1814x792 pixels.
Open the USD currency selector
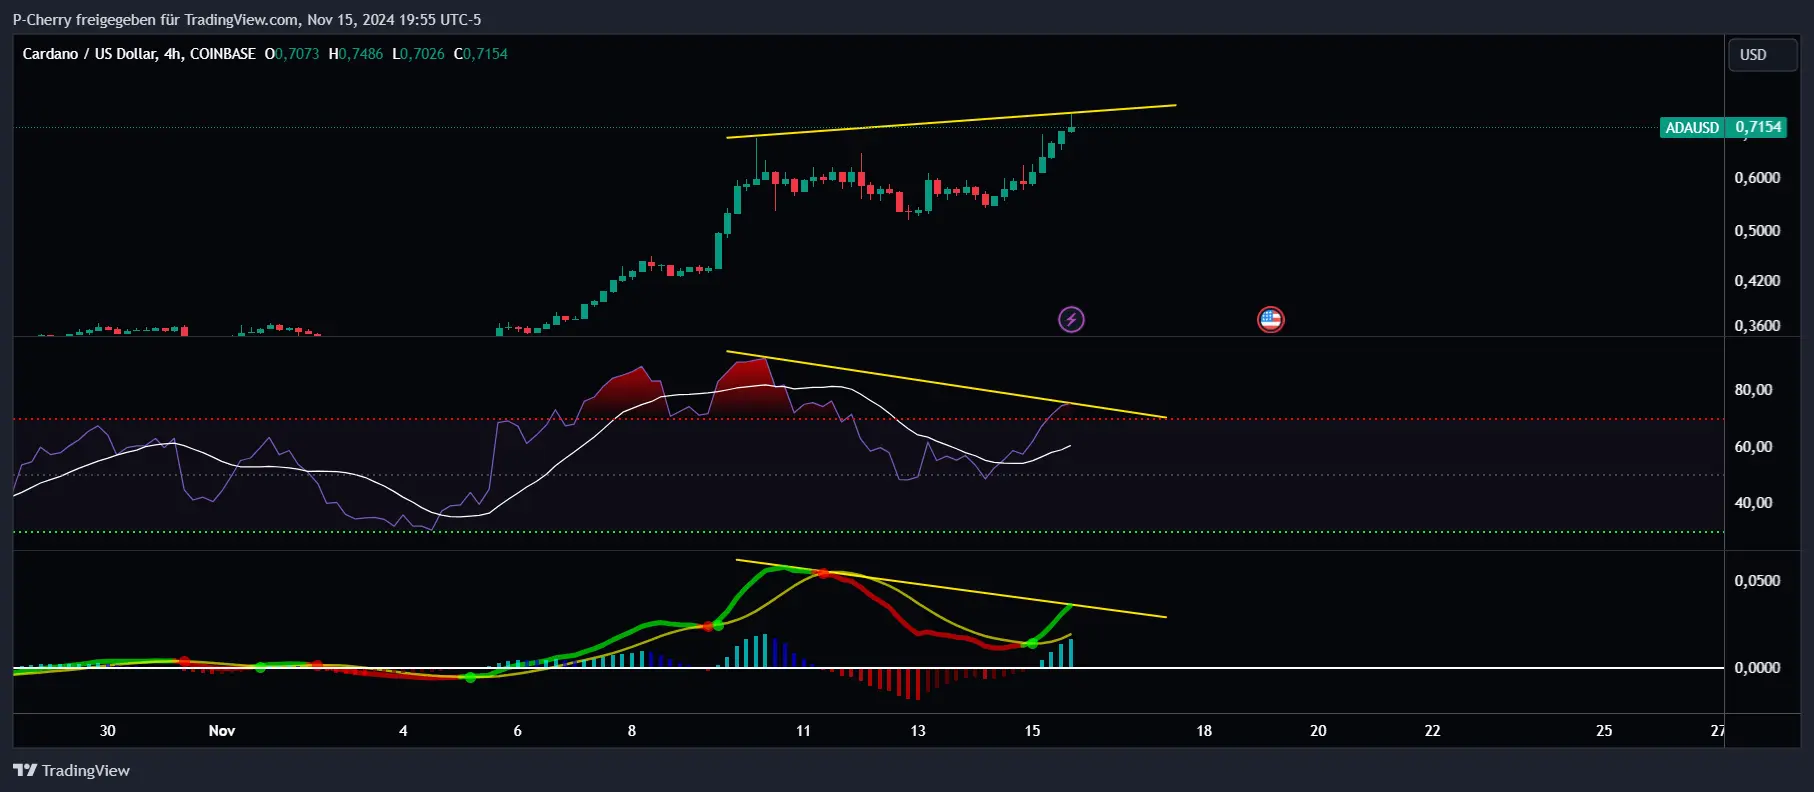1762,55
